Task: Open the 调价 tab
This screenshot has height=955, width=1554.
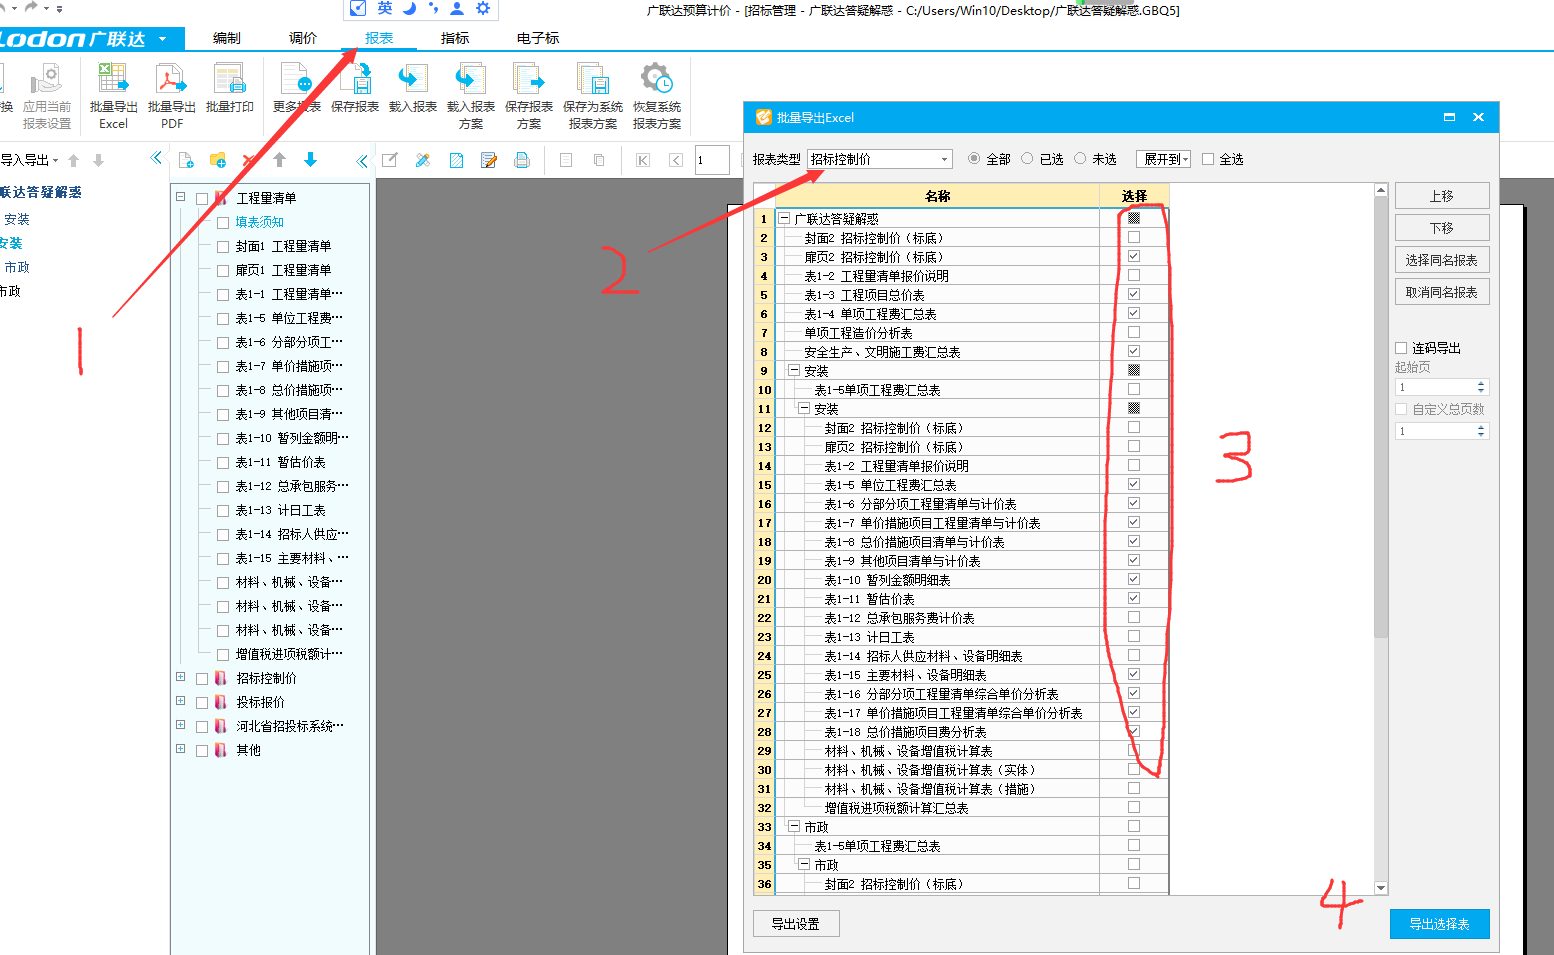Action: pyautogui.click(x=303, y=38)
